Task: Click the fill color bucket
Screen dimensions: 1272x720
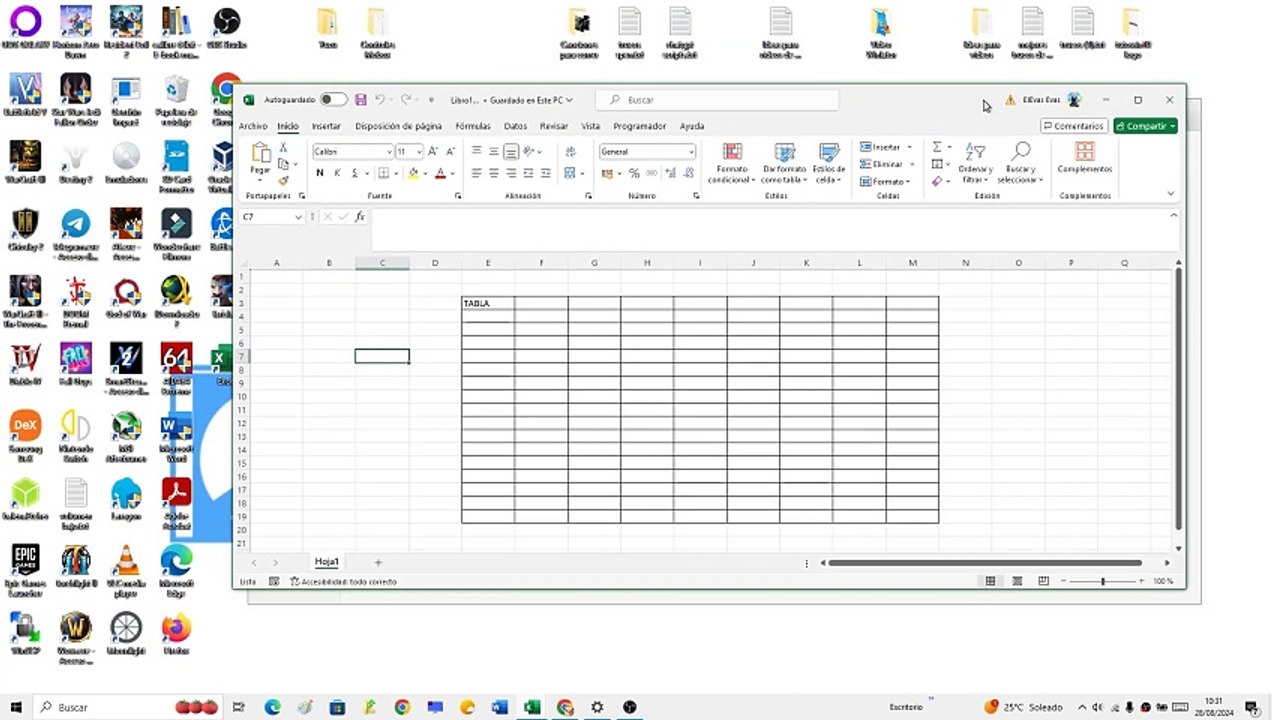Action: tap(413, 173)
